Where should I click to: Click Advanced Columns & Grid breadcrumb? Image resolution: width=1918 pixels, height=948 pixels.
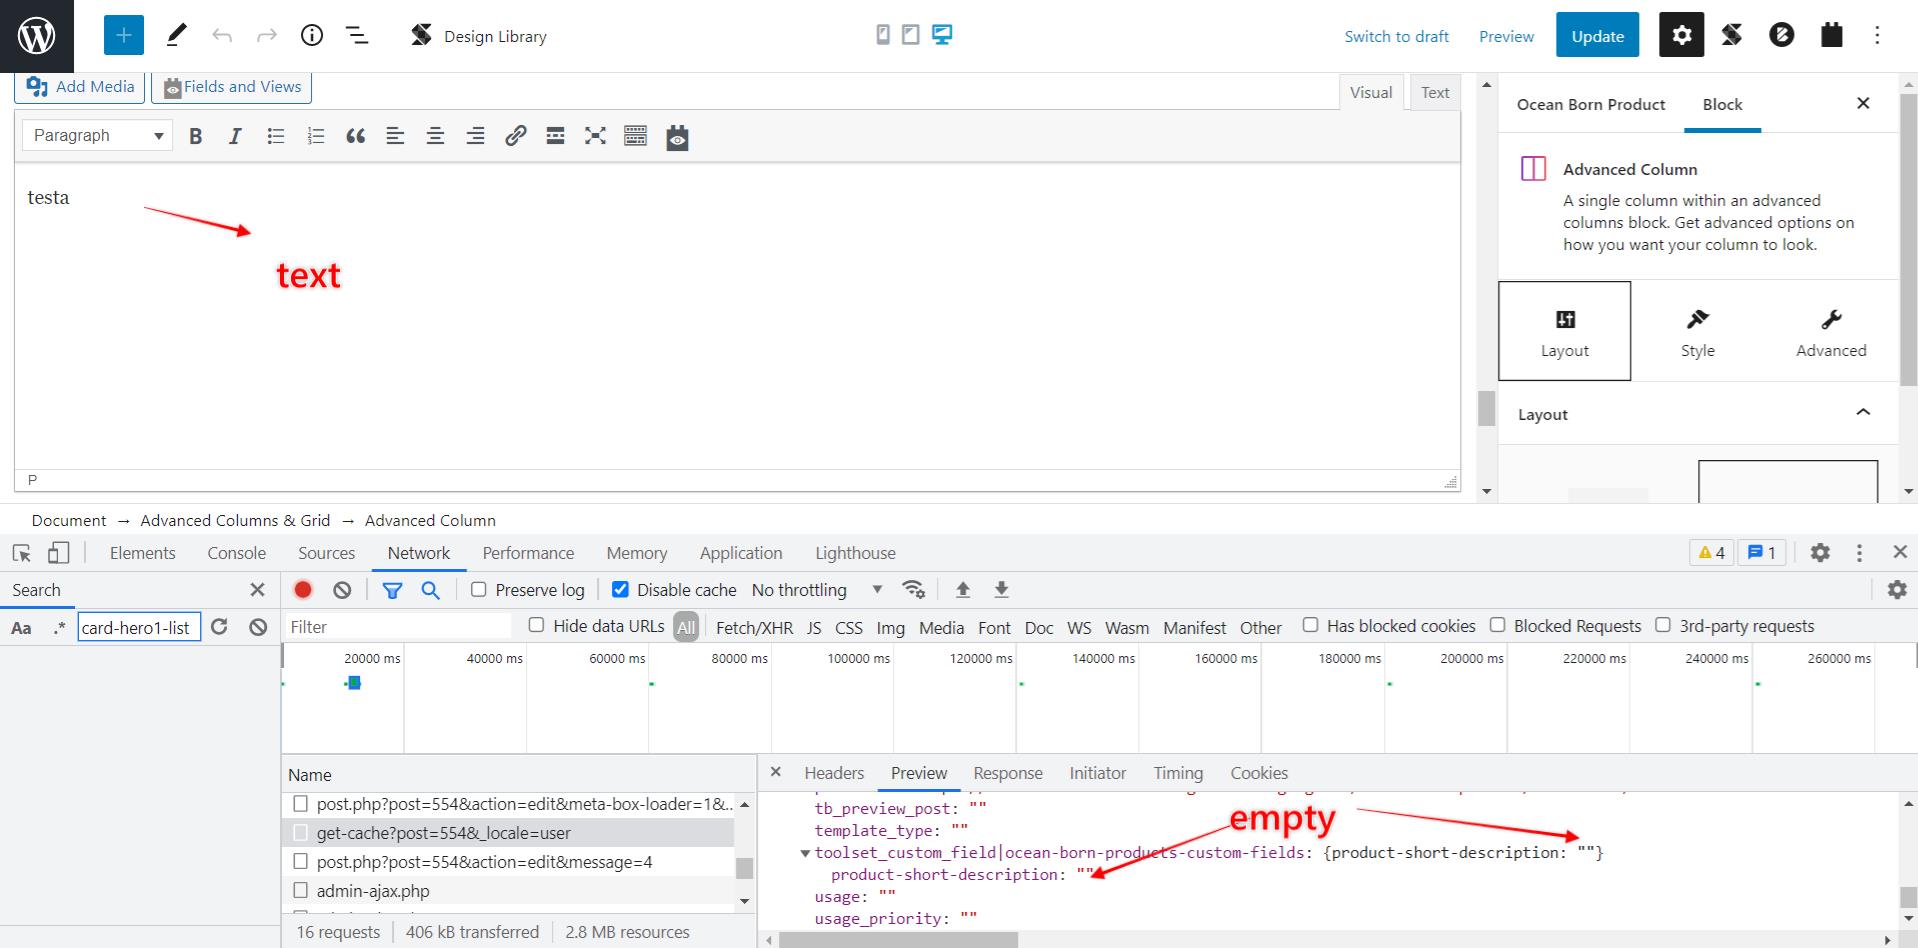pyautogui.click(x=235, y=520)
